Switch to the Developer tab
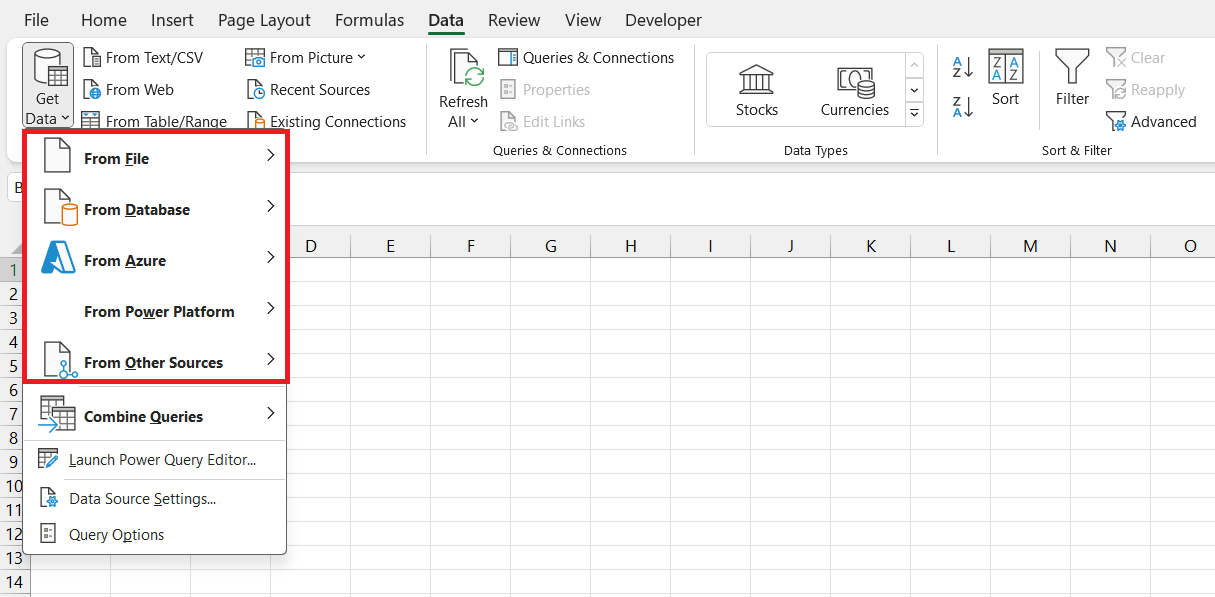Image resolution: width=1215 pixels, height=597 pixels. [663, 20]
